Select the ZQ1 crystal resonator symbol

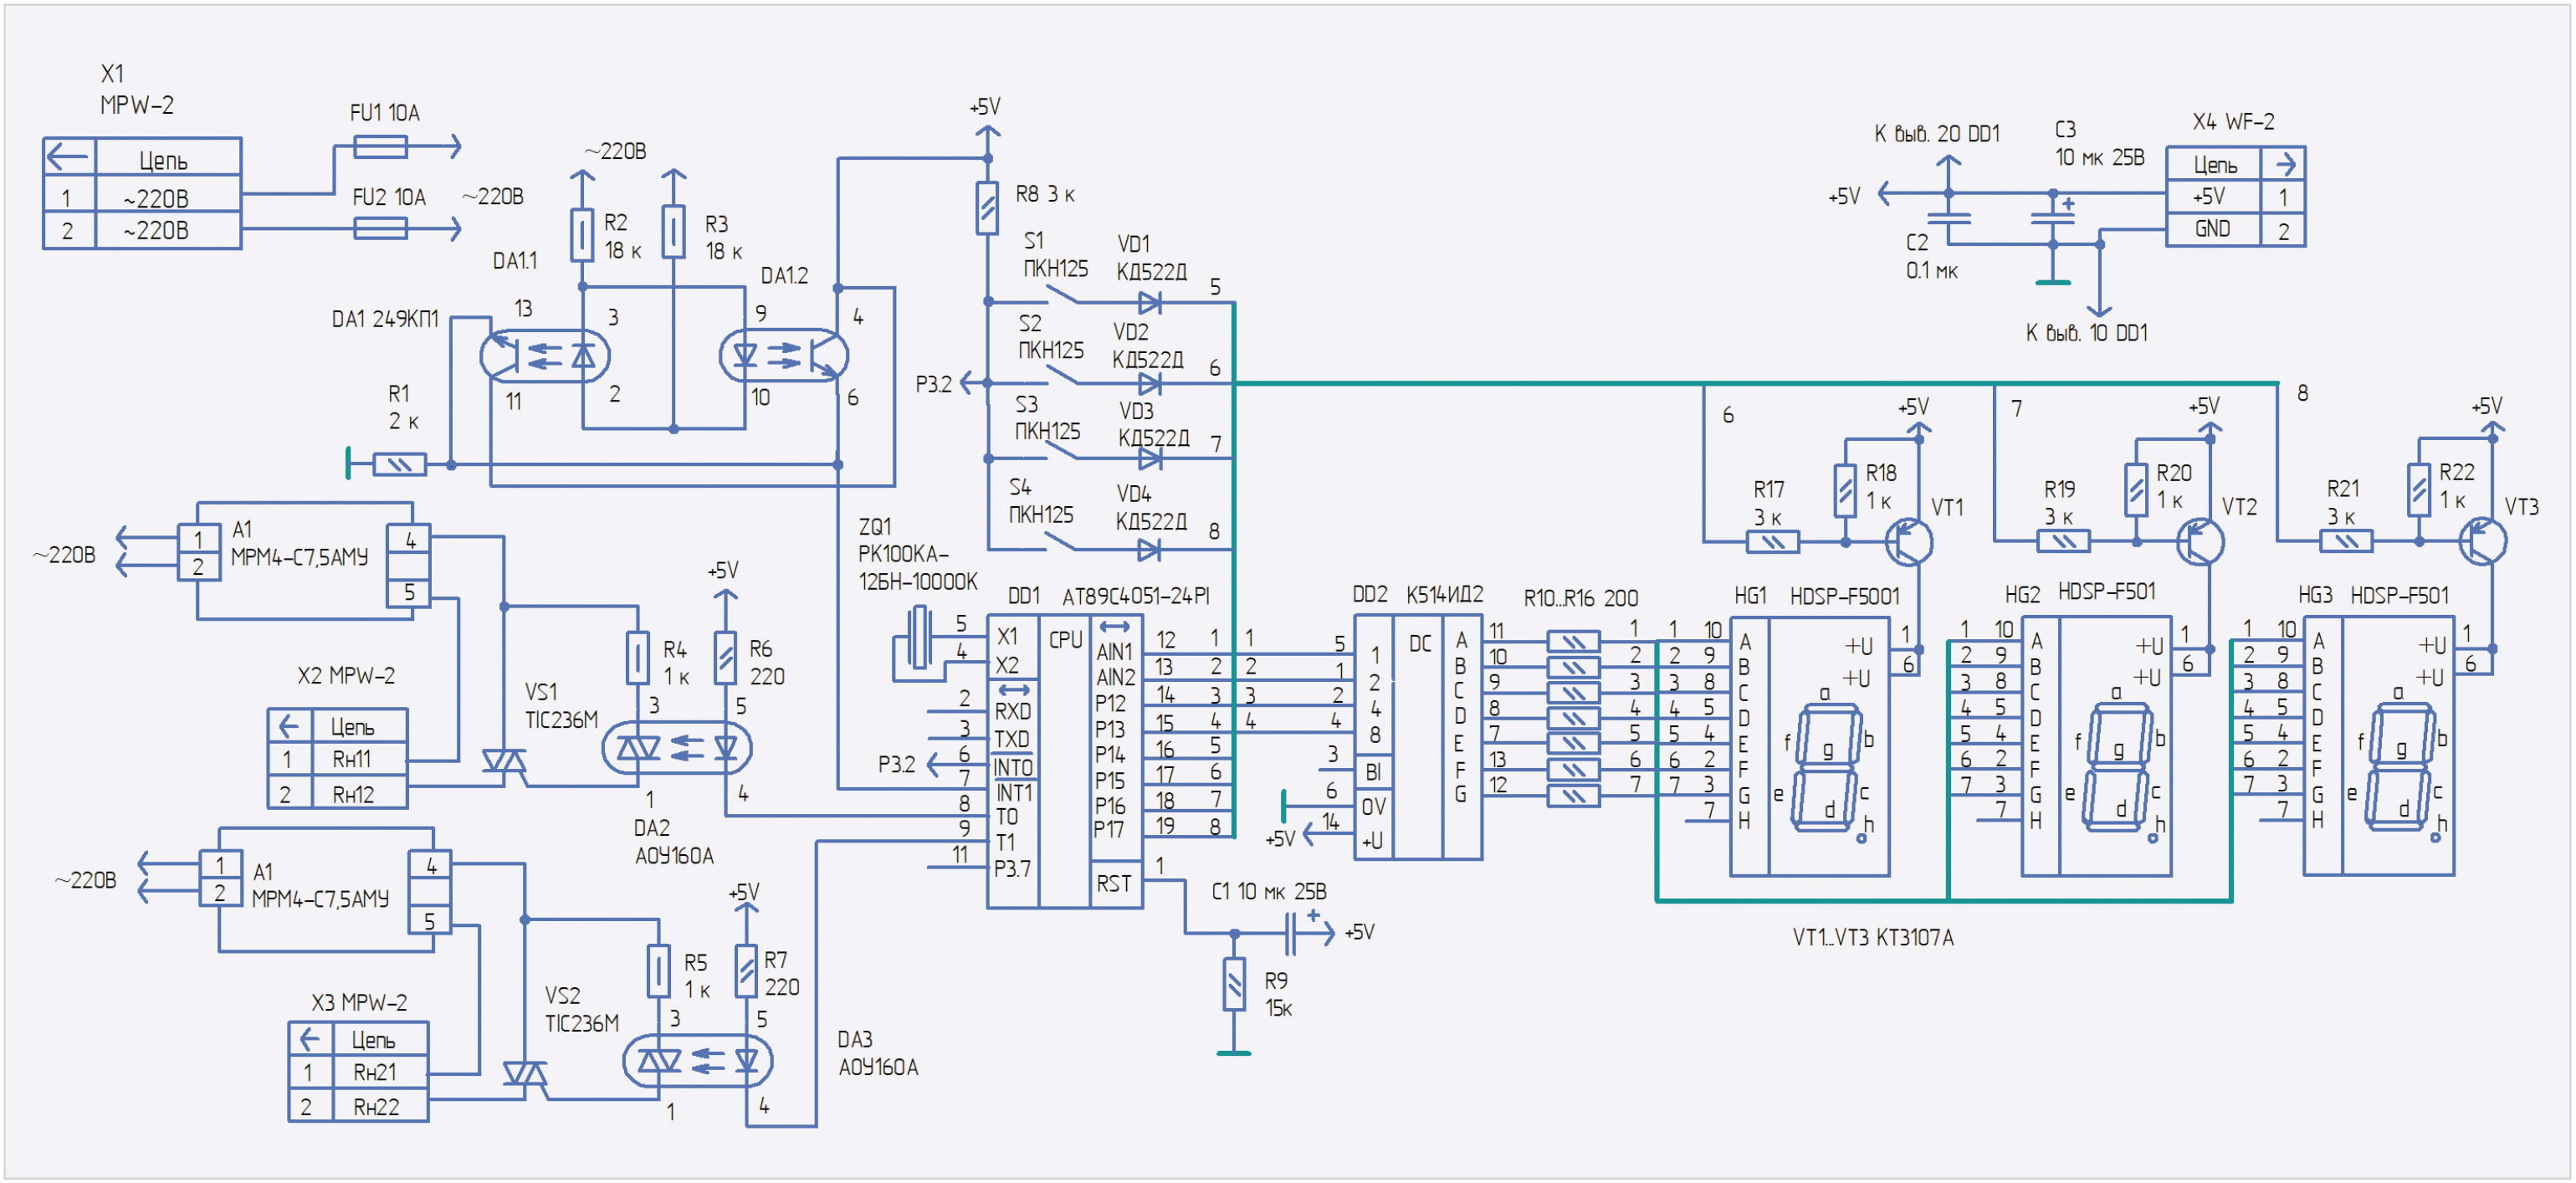(x=919, y=638)
